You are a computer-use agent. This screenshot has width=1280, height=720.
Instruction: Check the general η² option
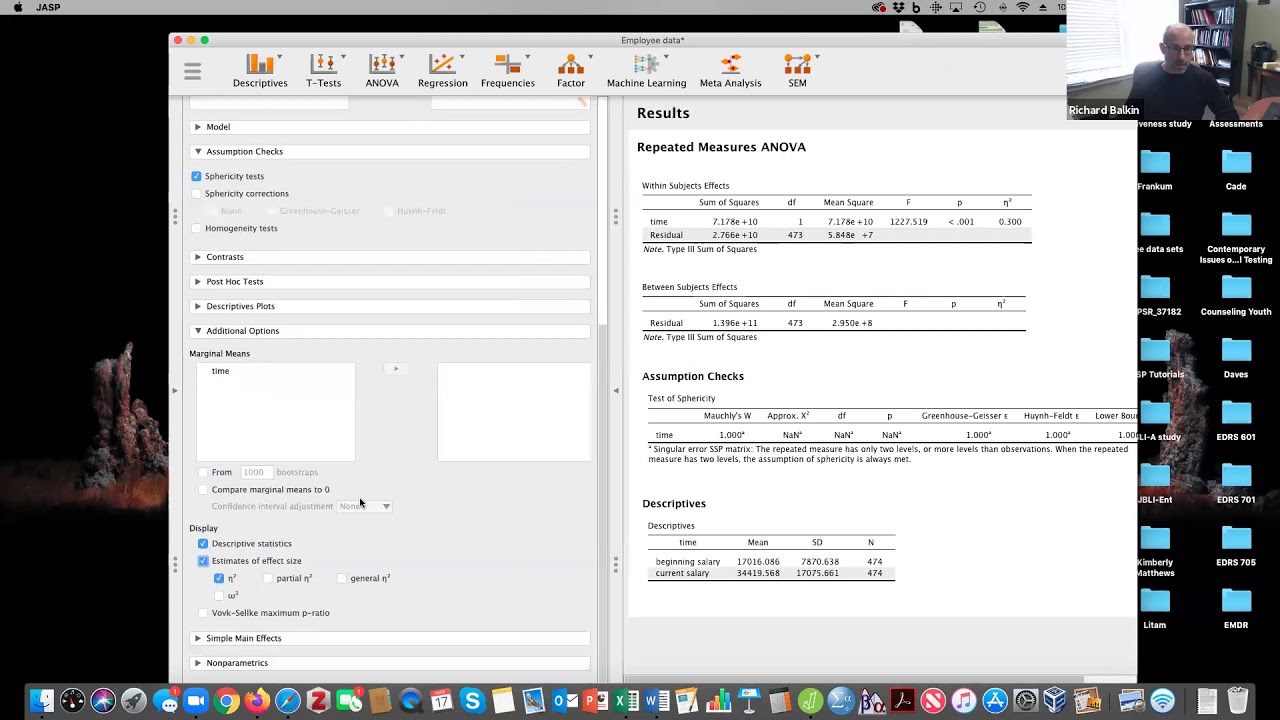pyautogui.click(x=341, y=578)
